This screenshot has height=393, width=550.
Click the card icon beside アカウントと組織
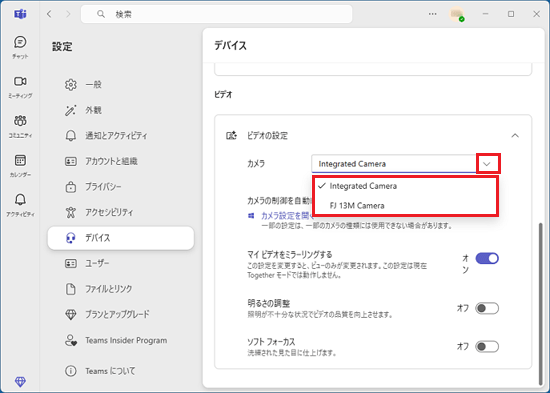[x=71, y=161]
